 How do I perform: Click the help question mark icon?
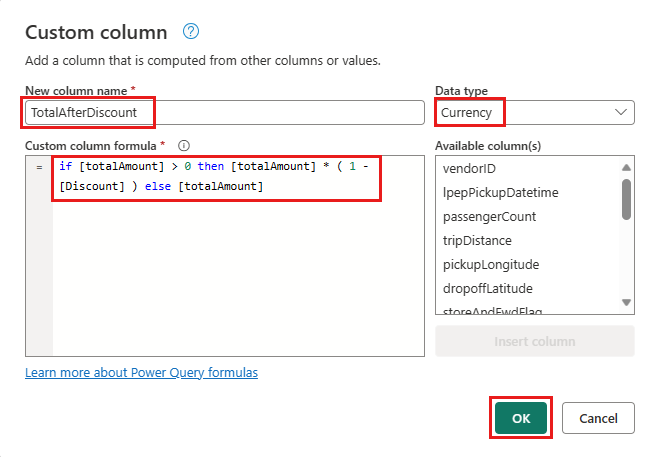191,32
